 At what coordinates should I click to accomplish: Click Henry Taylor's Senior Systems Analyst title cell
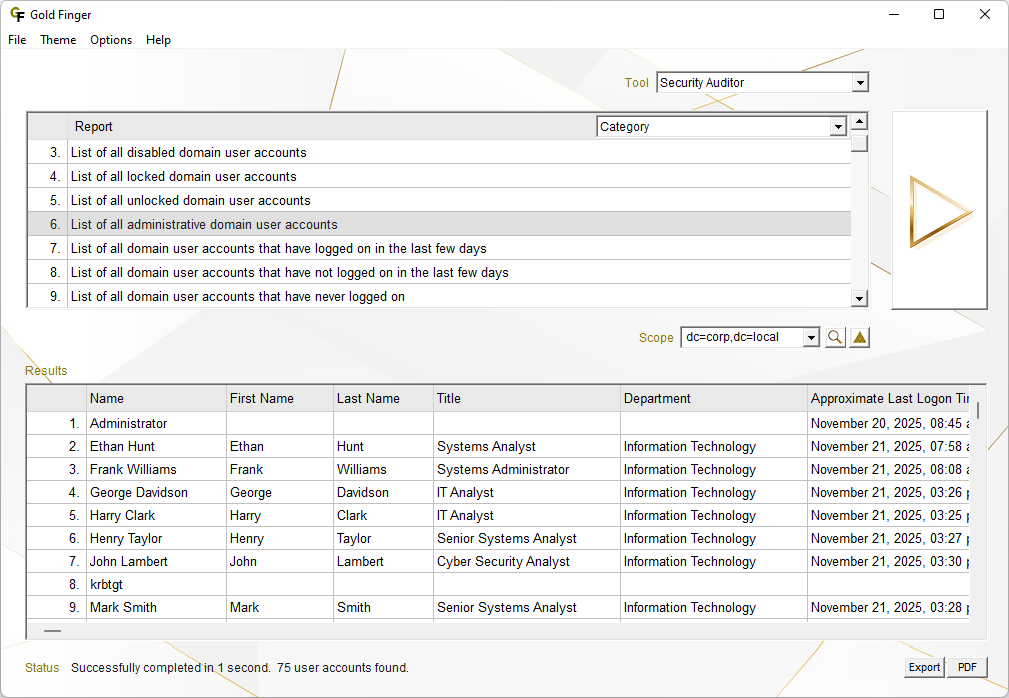pyautogui.click(x=527, y=538)
